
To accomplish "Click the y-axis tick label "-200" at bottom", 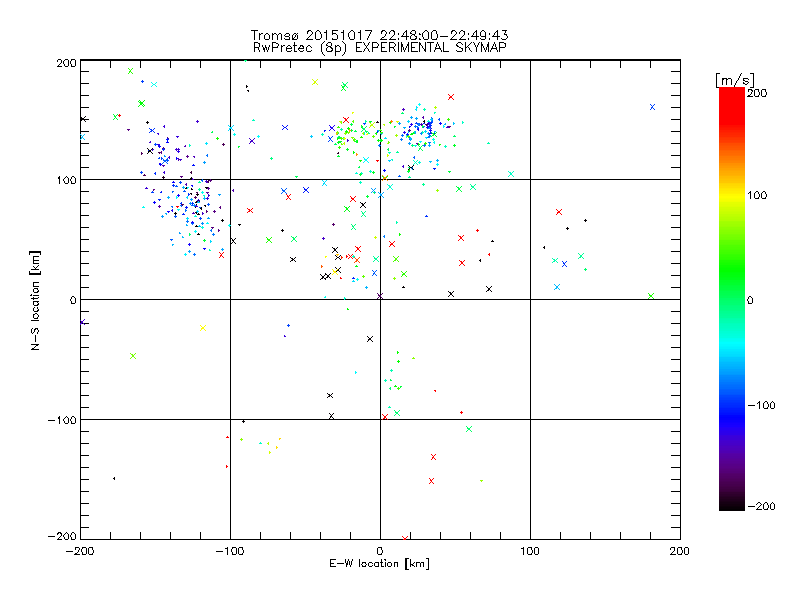I will coord(62,536).
